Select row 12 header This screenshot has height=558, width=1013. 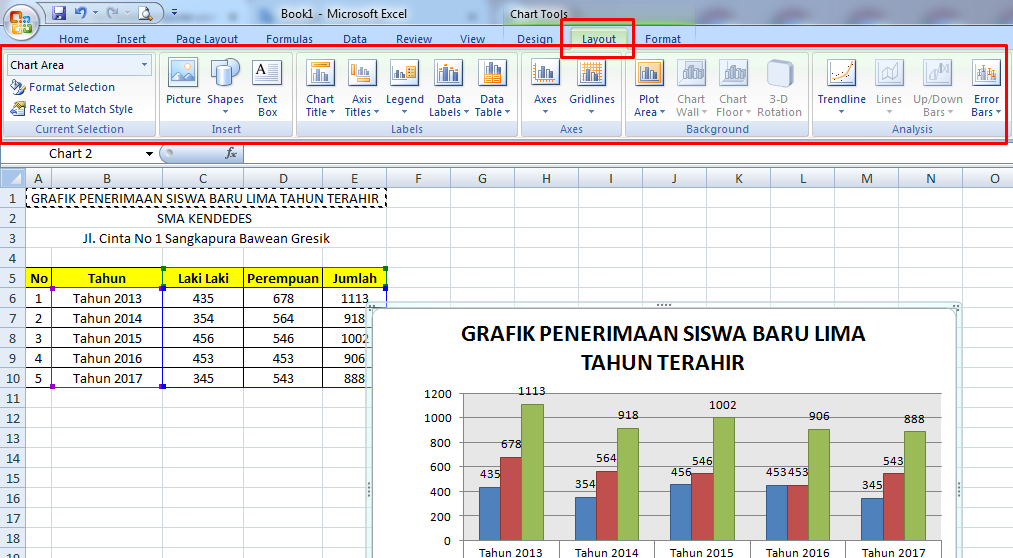pos(13,418)
